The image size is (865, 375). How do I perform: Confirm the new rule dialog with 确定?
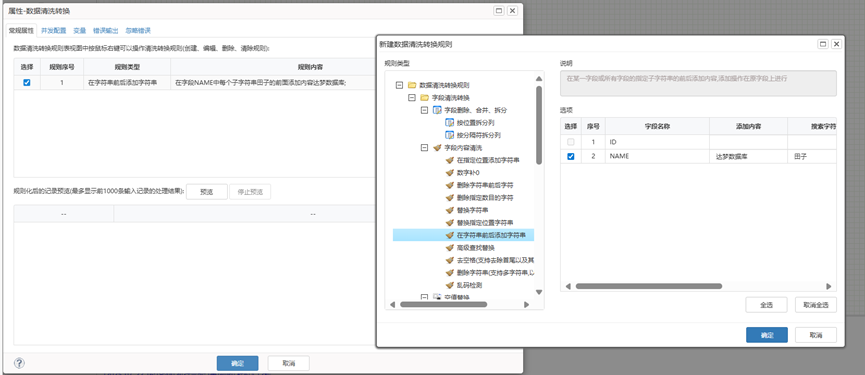pos(767,335)
